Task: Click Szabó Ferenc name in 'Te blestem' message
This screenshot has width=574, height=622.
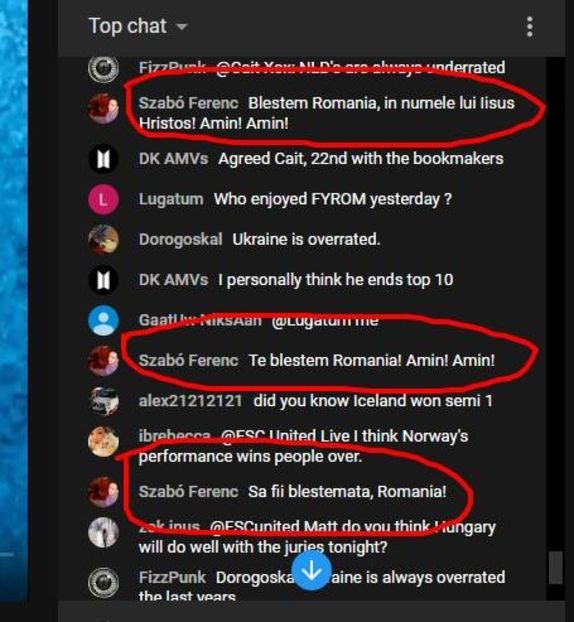Action: tap(188, 361)
